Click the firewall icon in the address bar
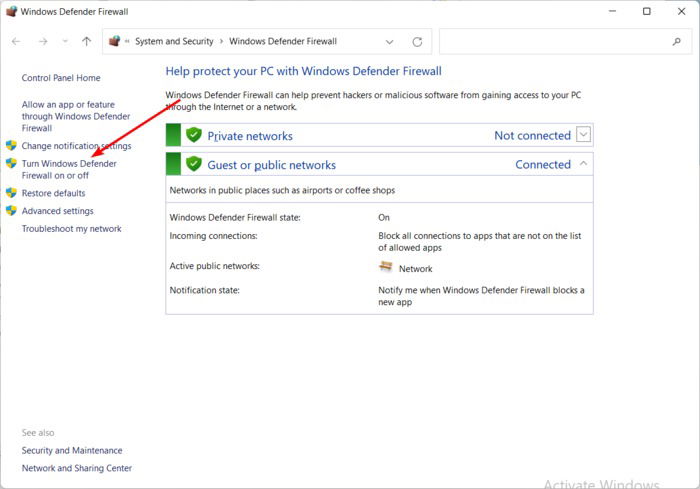The image size is (700, 489). pyautogui.click(x=115, y=41)
